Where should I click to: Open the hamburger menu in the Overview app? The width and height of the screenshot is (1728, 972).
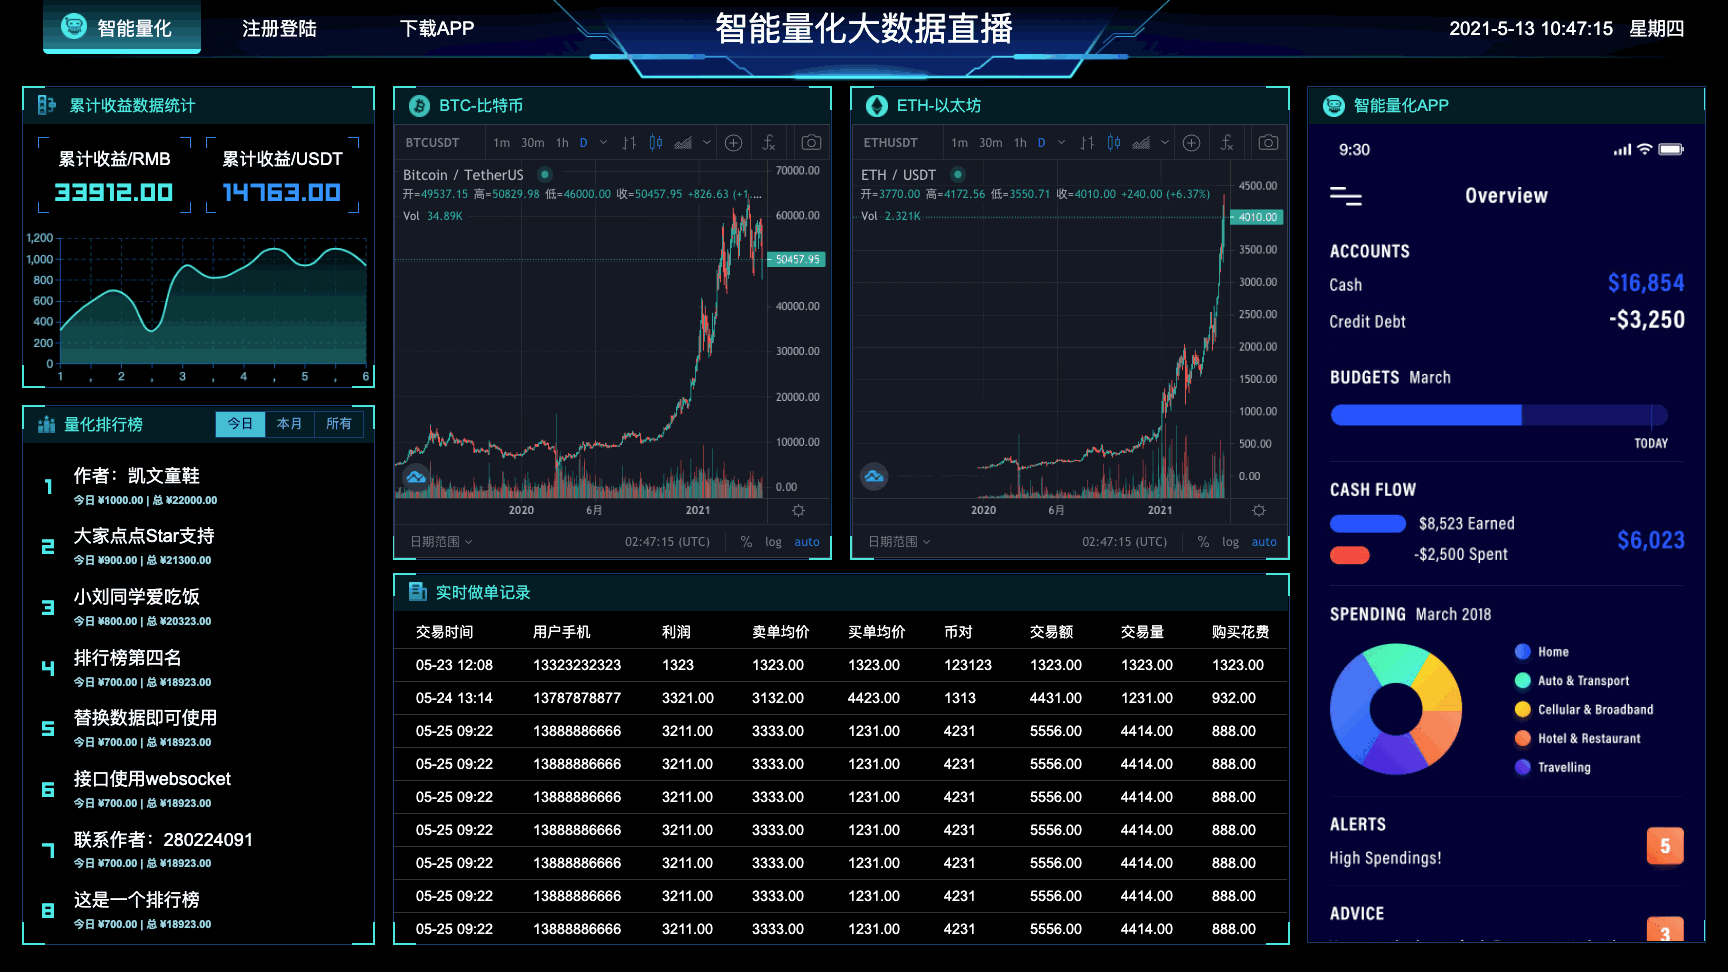click(x=1345, y=197)
